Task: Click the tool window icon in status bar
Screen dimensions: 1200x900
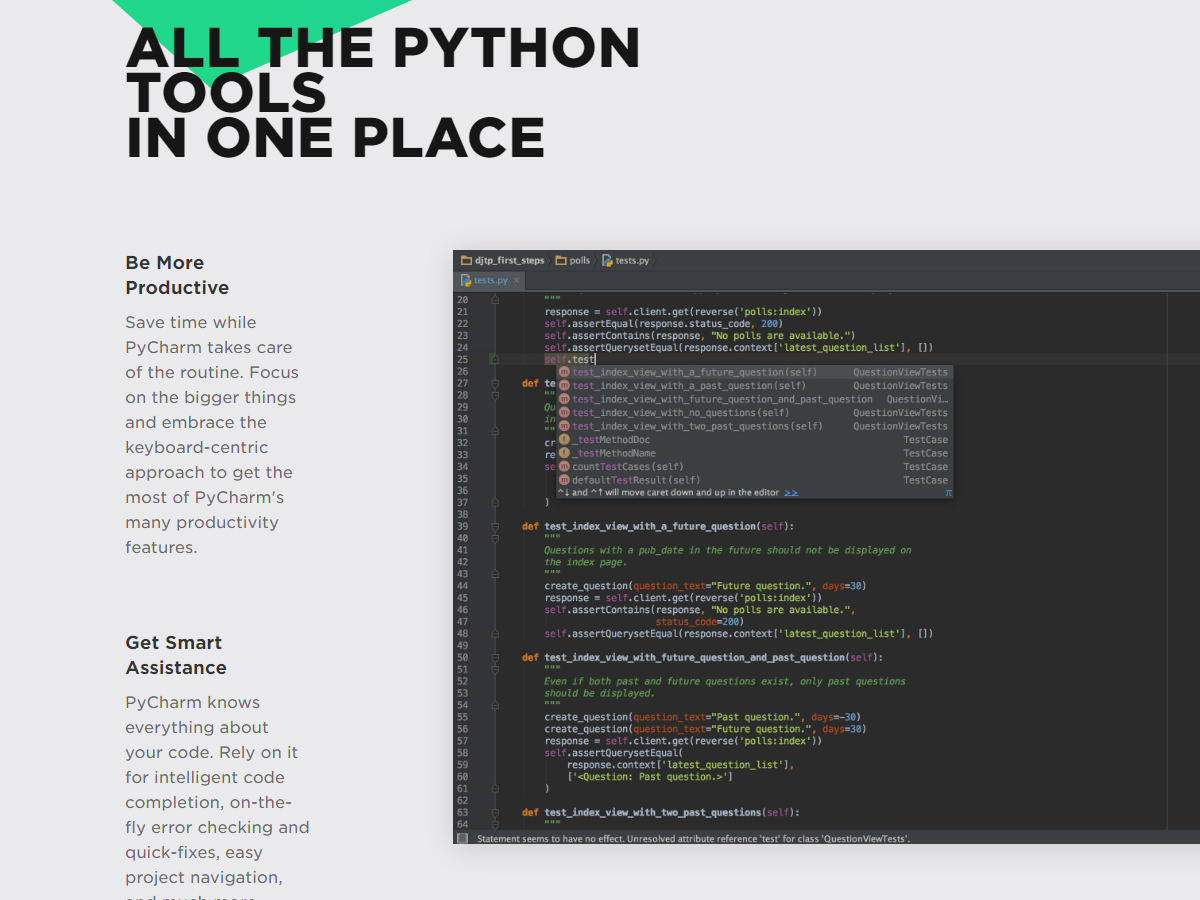Action: [462, 838]
